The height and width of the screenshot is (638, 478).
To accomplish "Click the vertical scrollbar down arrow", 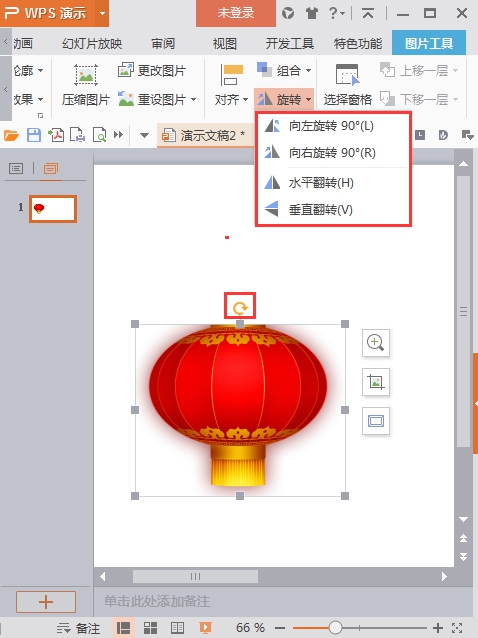I will pyautogui.click(x=463, y=519).
